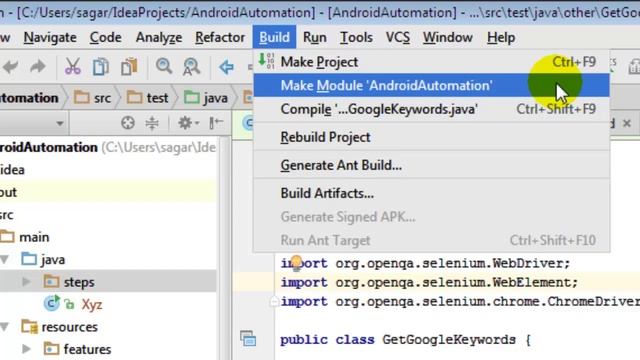
Task: Click the Redo arrow in the toolbar
Action: coord(38,66)
